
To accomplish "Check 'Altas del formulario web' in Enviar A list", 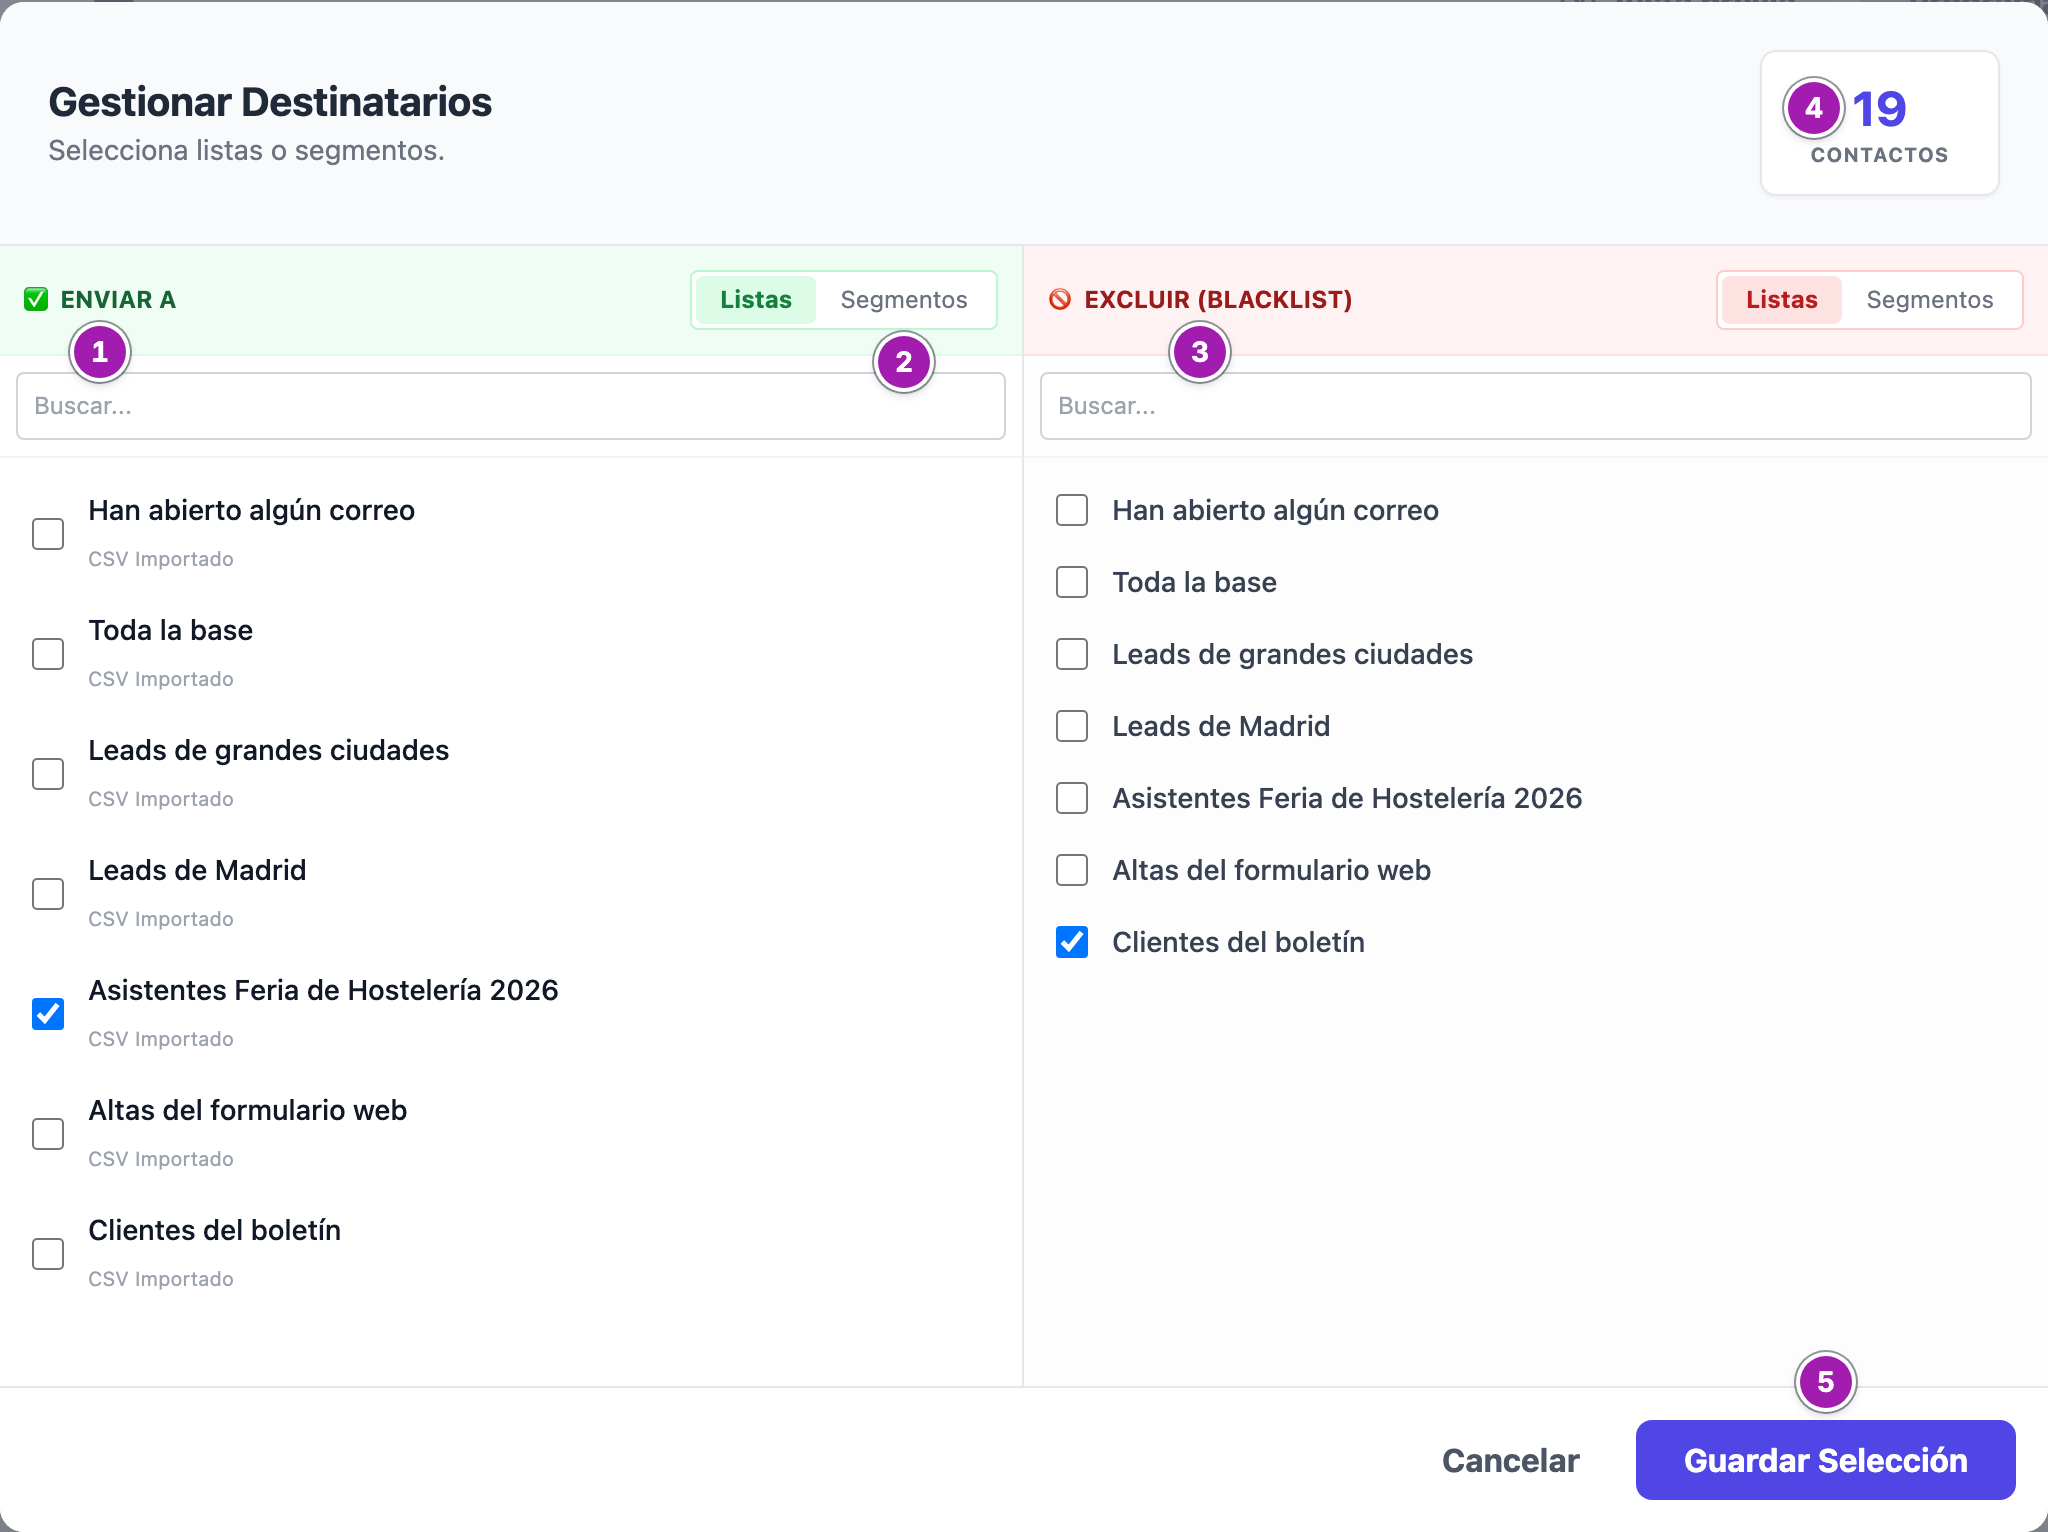I will (x=48, y=1134).
